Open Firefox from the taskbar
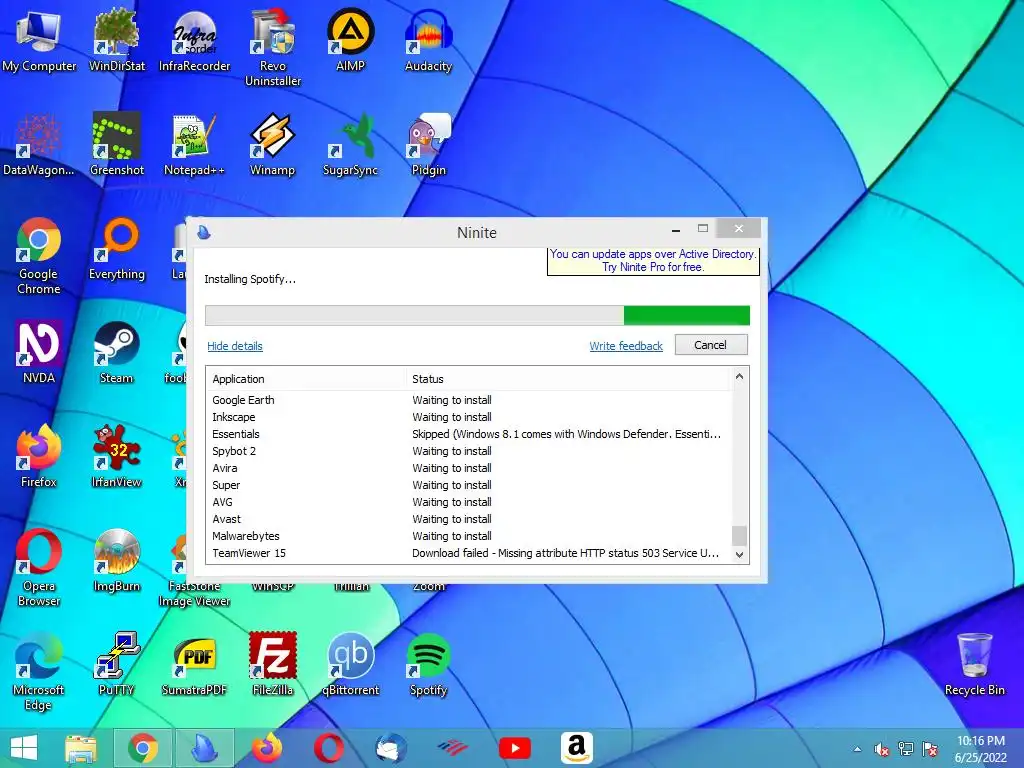 (x=266, y=748)
